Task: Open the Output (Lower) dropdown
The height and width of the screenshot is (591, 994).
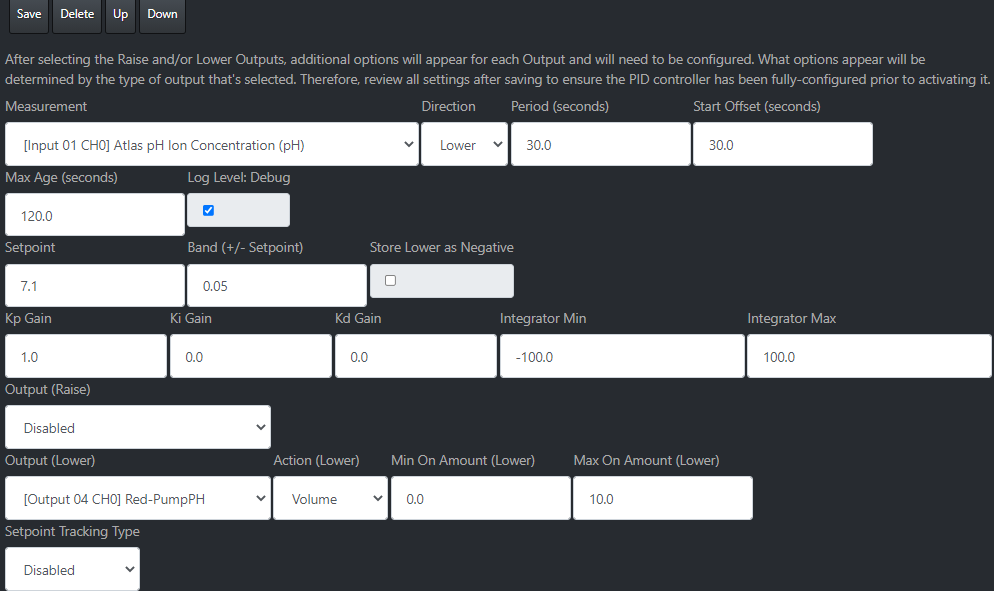Action: (x=137, y=497)
